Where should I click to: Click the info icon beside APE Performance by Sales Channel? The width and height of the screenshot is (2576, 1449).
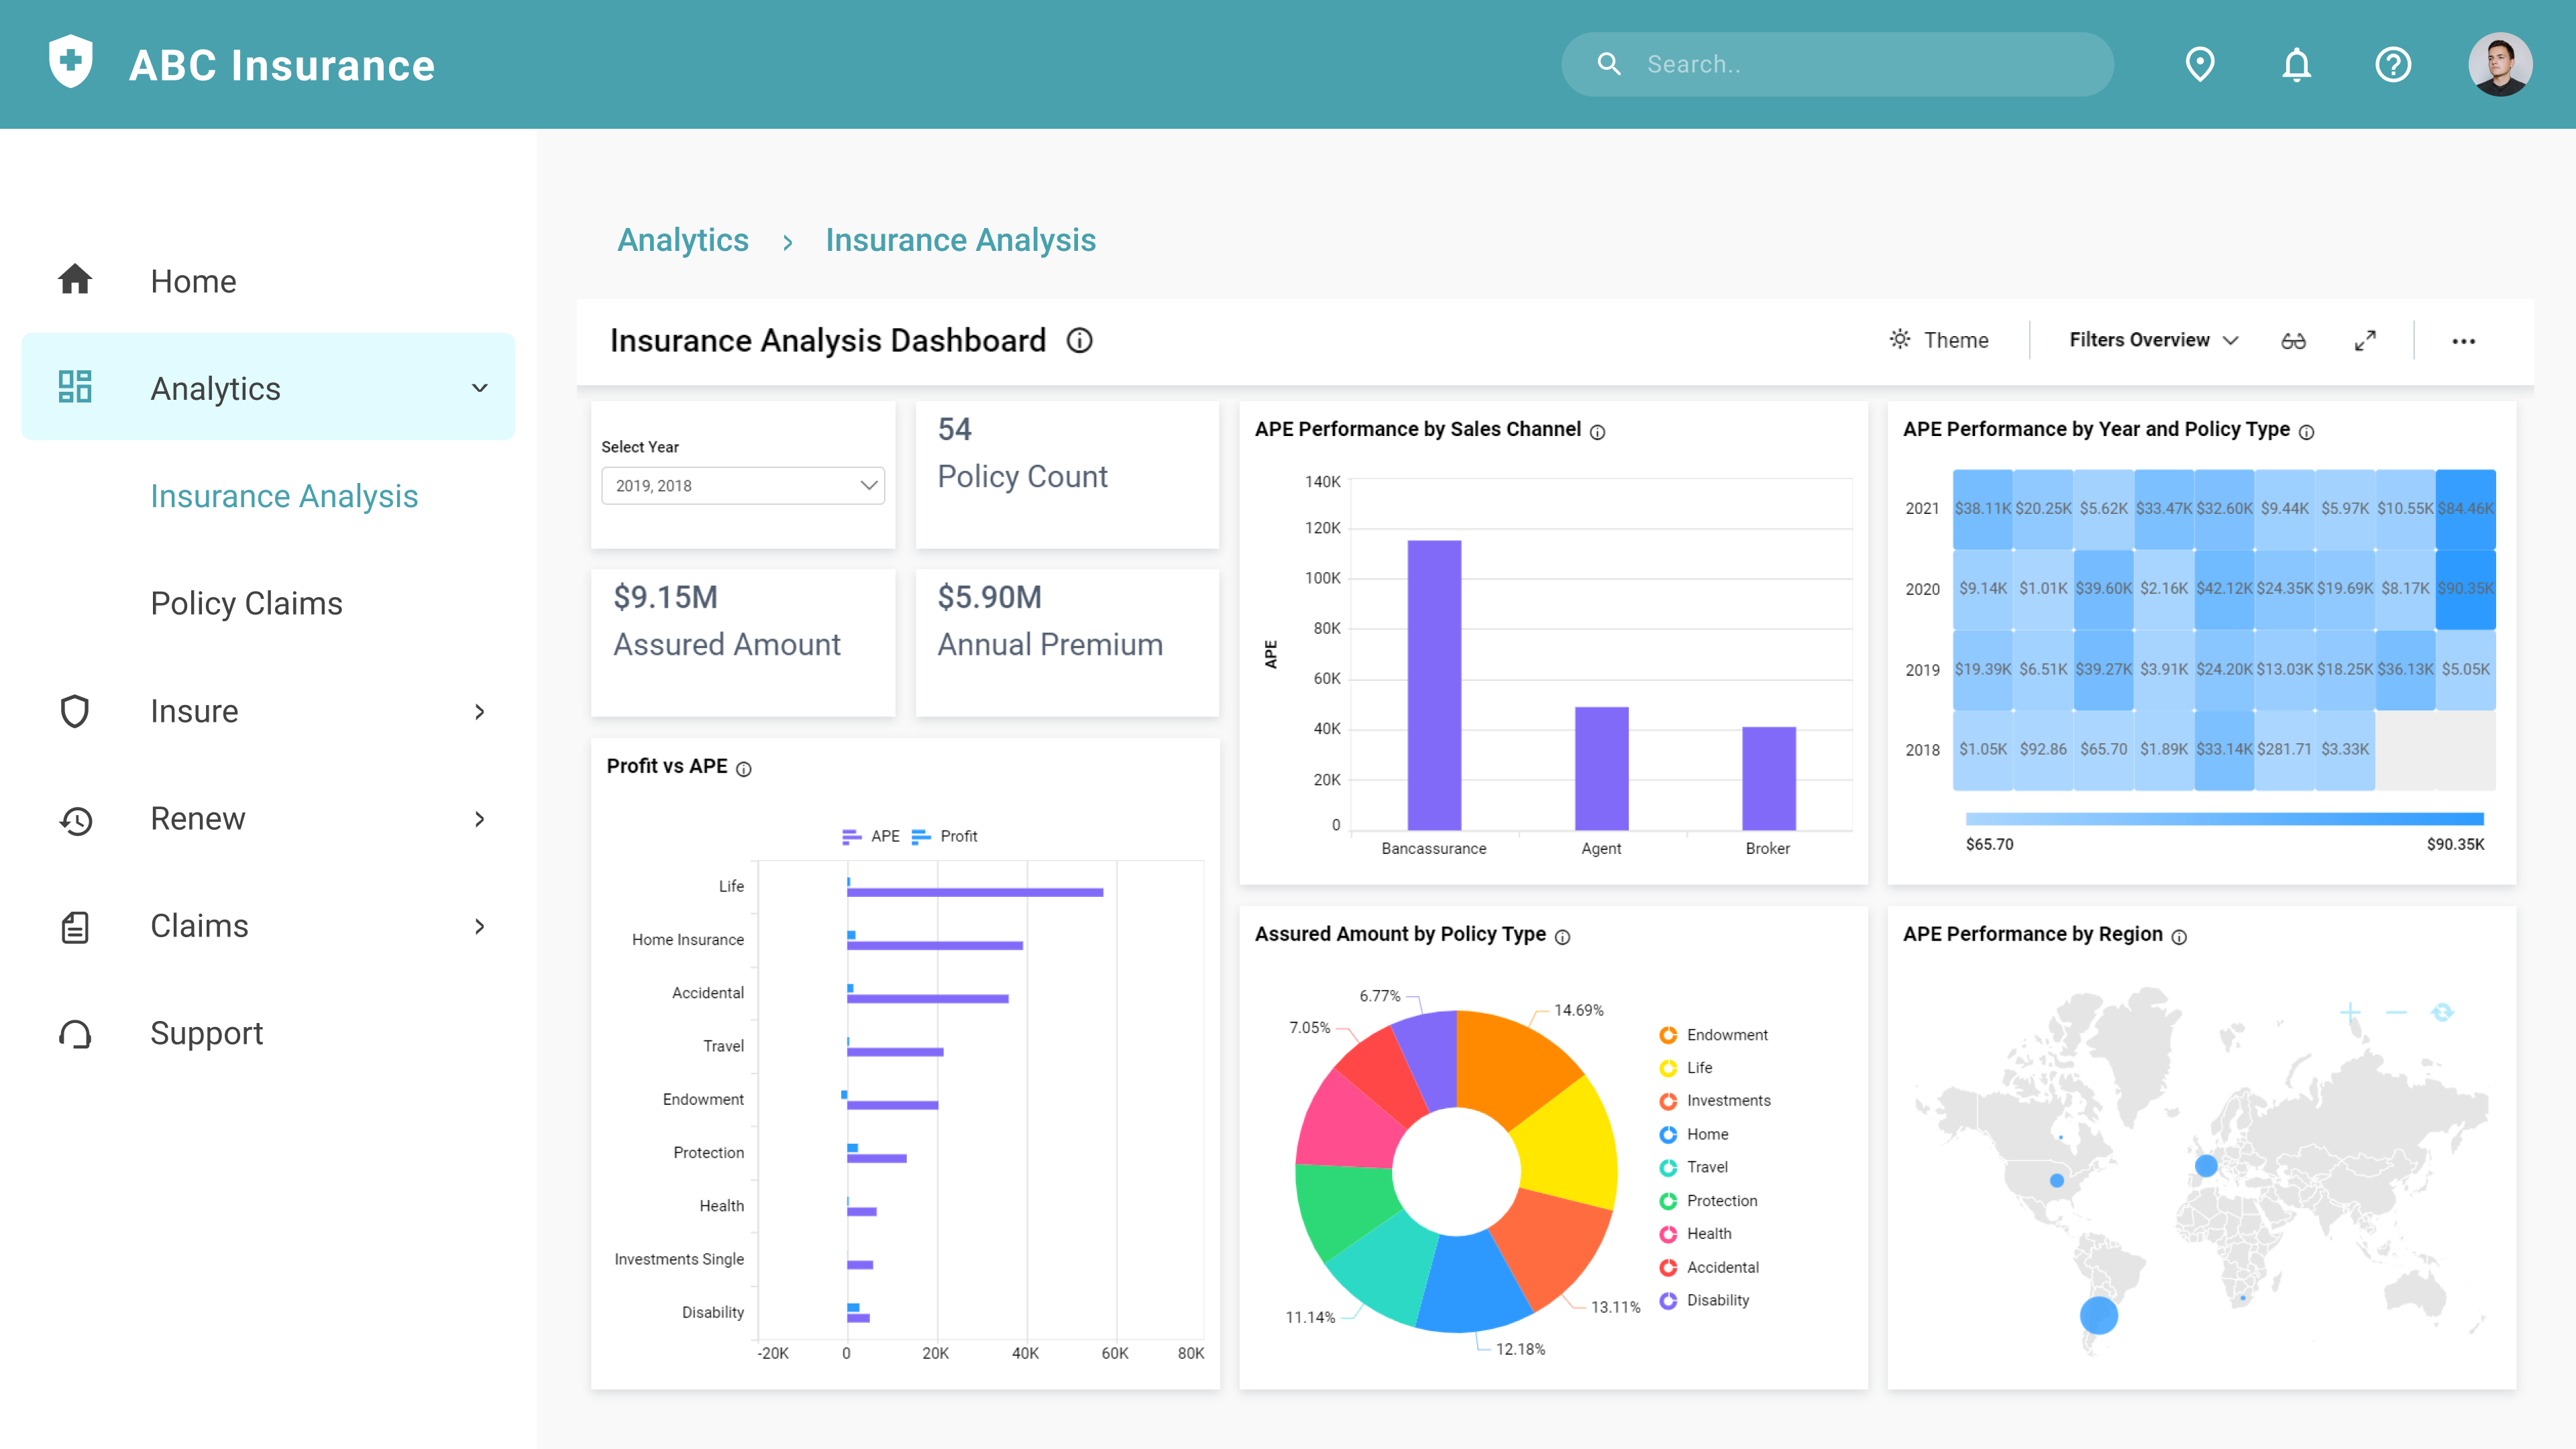pyautogui.click(x=1597, y=432)
